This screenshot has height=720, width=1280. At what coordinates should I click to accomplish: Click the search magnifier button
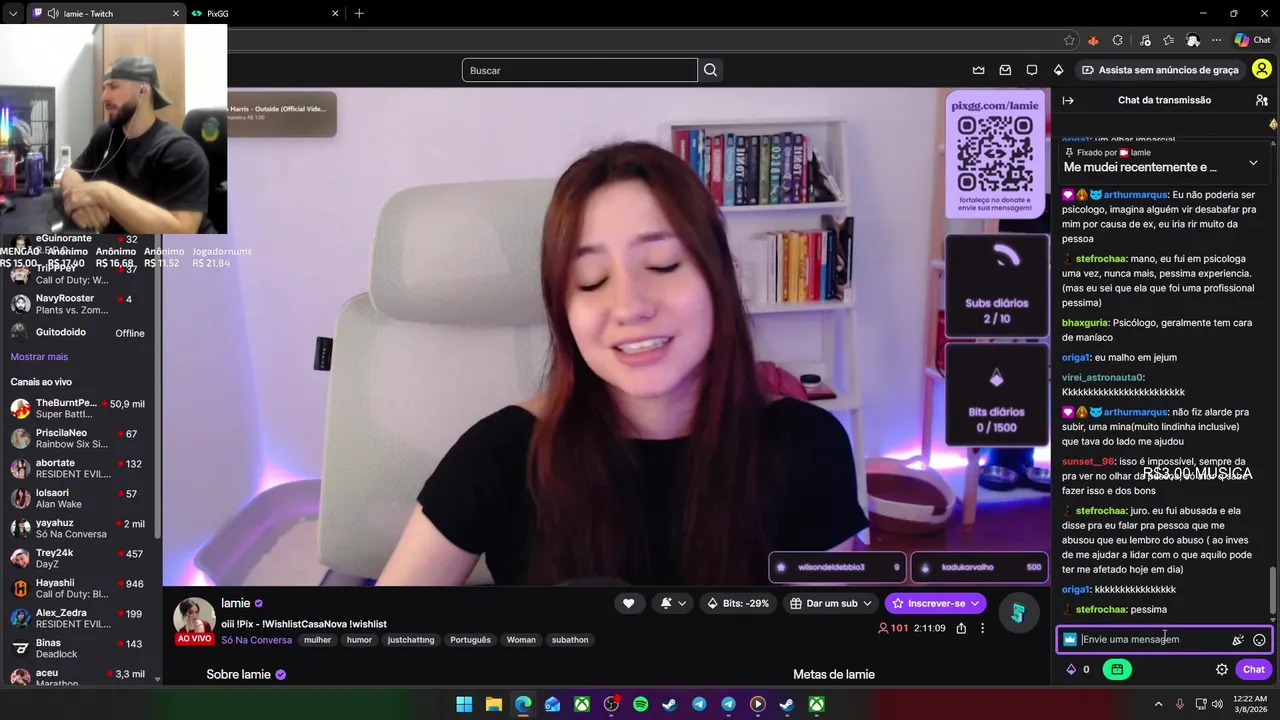pyautogui.click(x=710, y=70)
